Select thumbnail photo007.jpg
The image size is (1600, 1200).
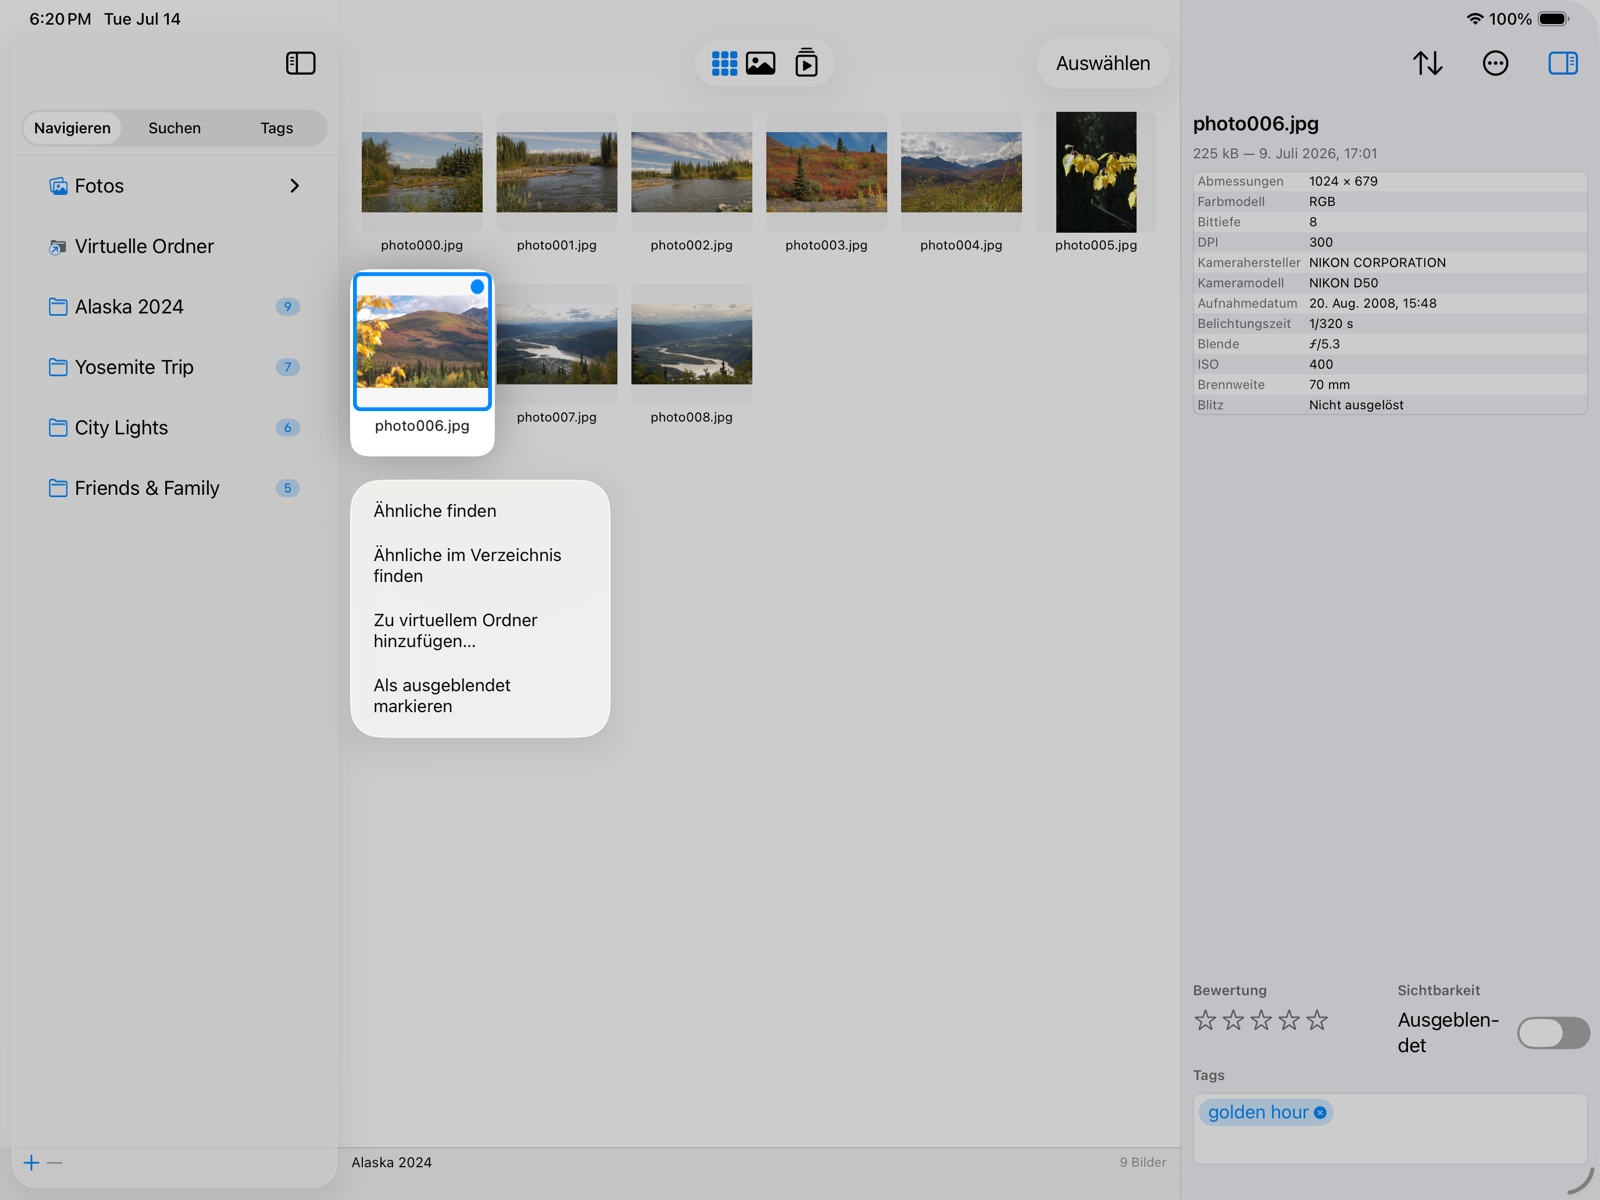tap(557, 344)
